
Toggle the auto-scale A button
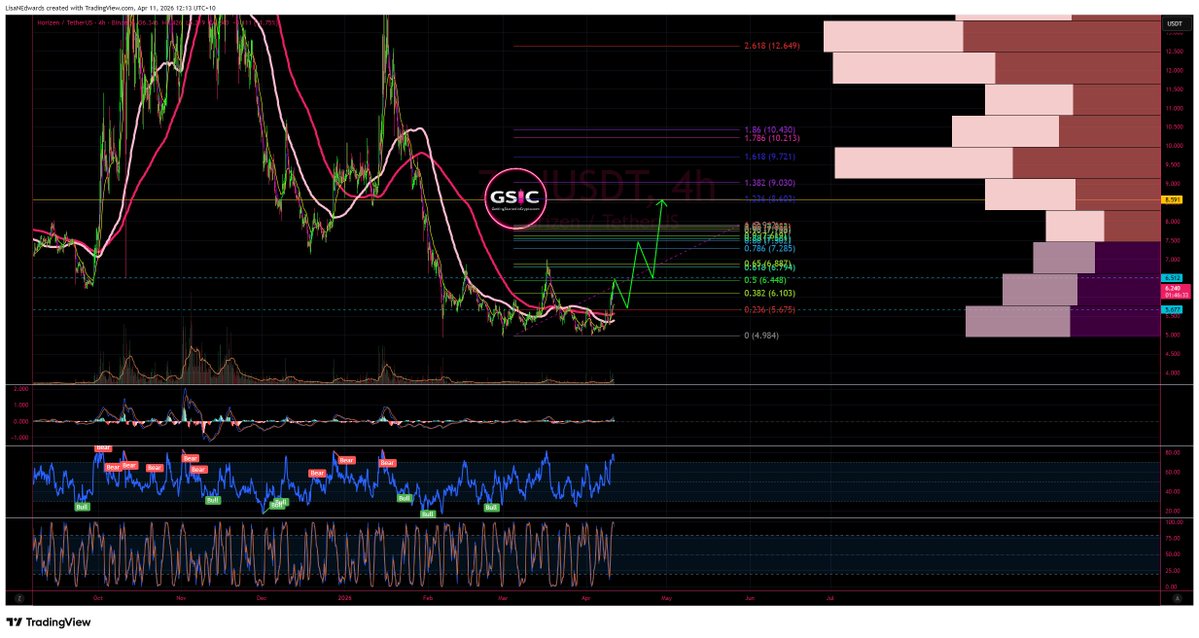tap(1178, 598)
